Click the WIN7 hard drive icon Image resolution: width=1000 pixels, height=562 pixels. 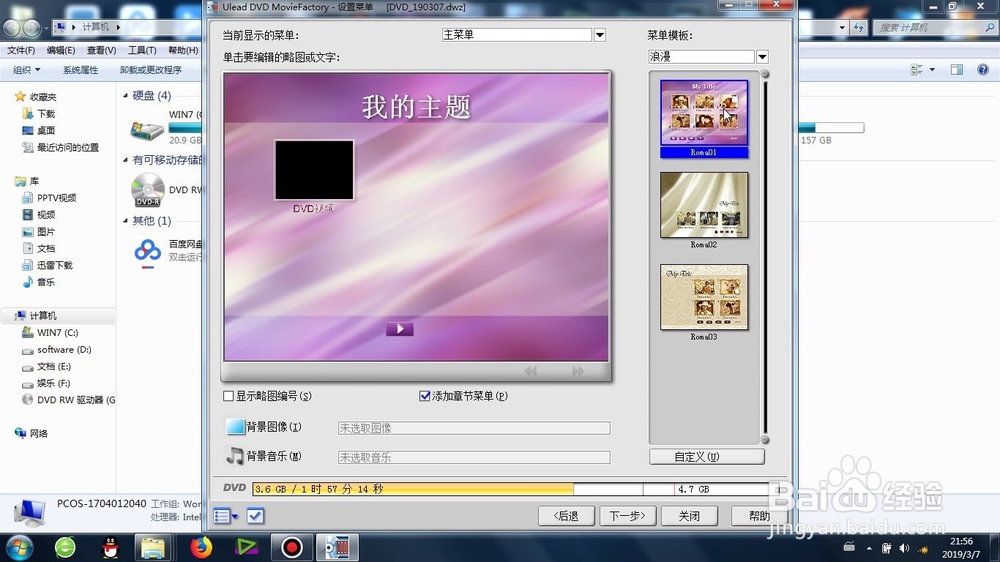147,130
